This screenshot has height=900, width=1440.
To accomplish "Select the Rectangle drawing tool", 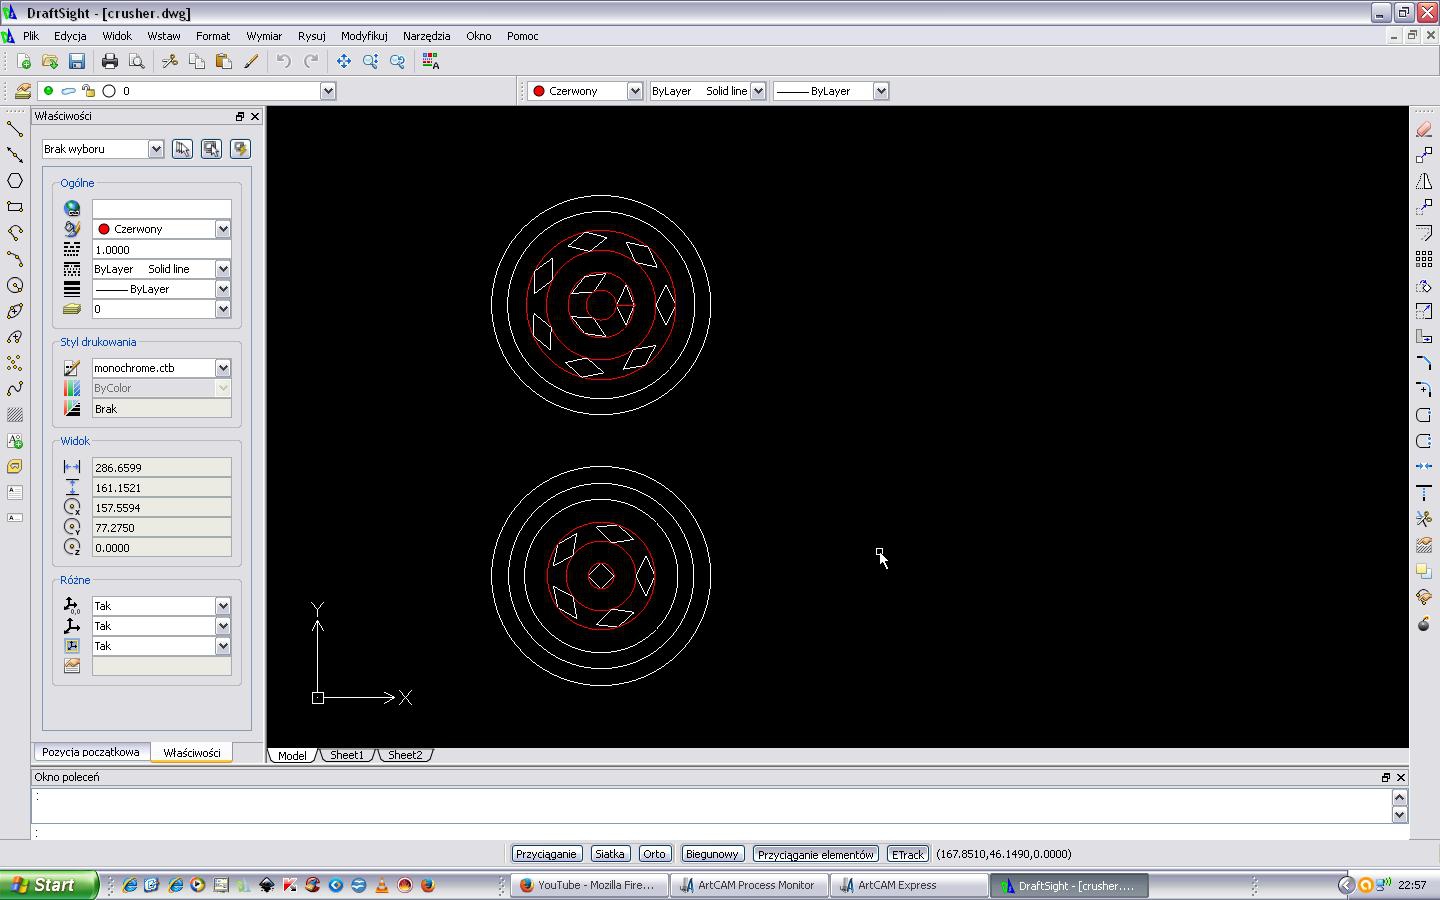I will tap(15, 207).
